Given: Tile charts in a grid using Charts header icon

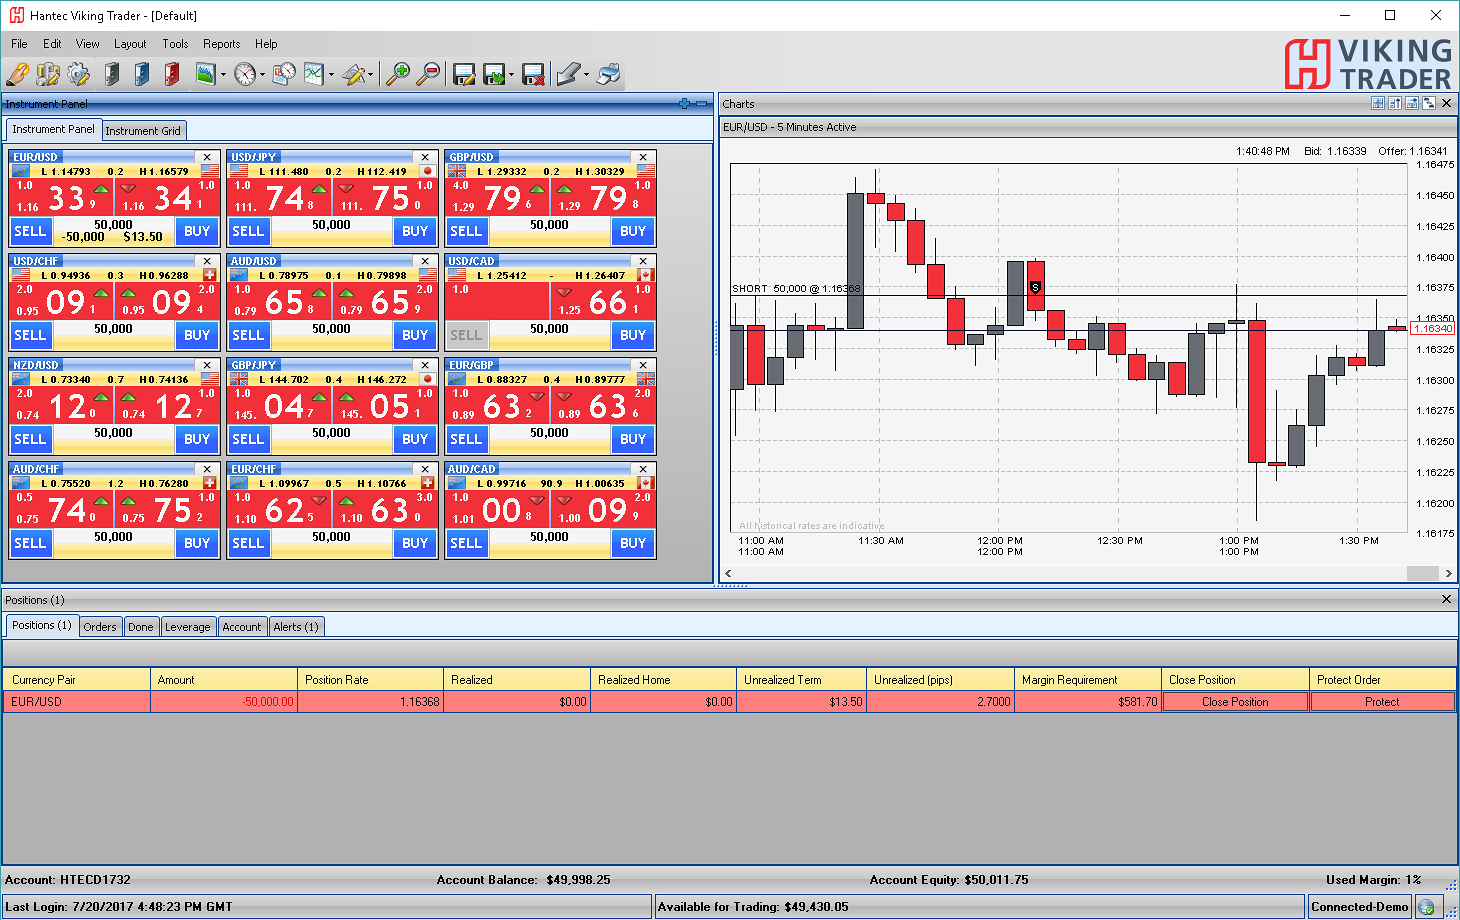Looking at the screenshot, I should pyautogui.click(x=1377, y=103).
